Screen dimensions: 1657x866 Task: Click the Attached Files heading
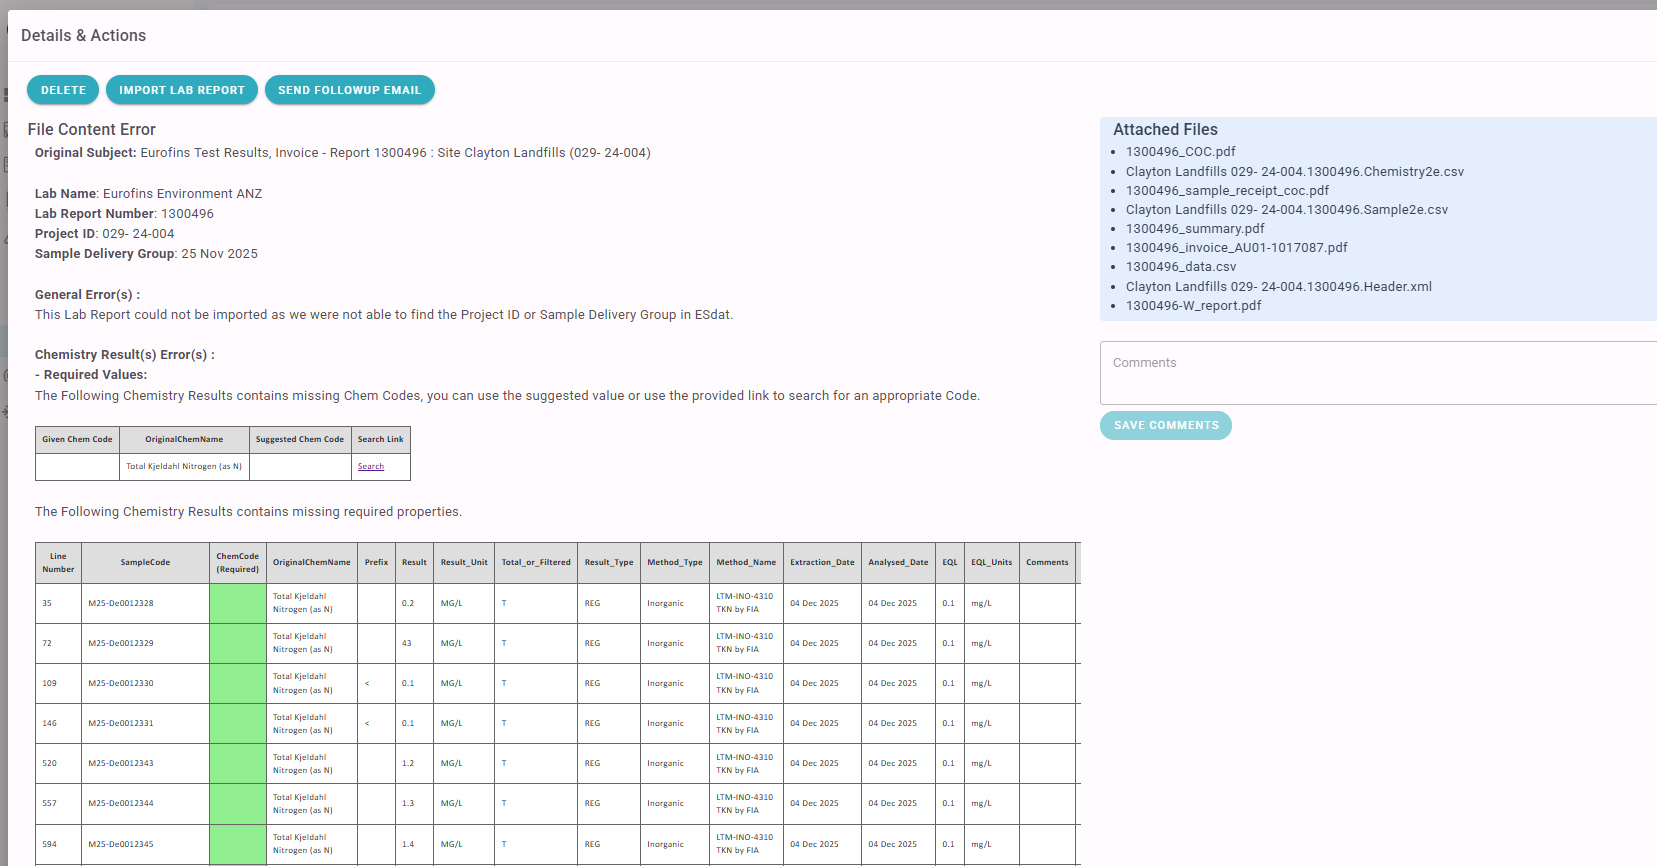[1165, 130]
